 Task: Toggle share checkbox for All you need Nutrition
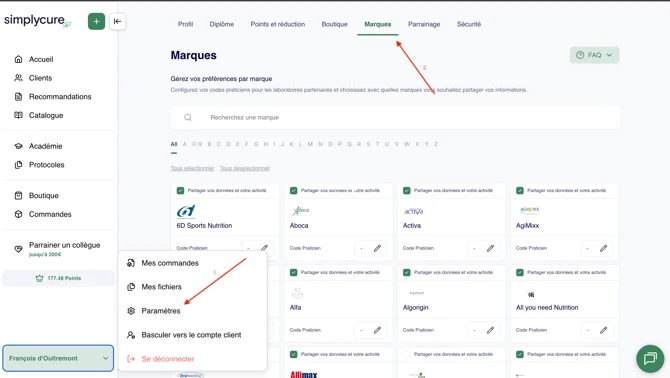520,273
